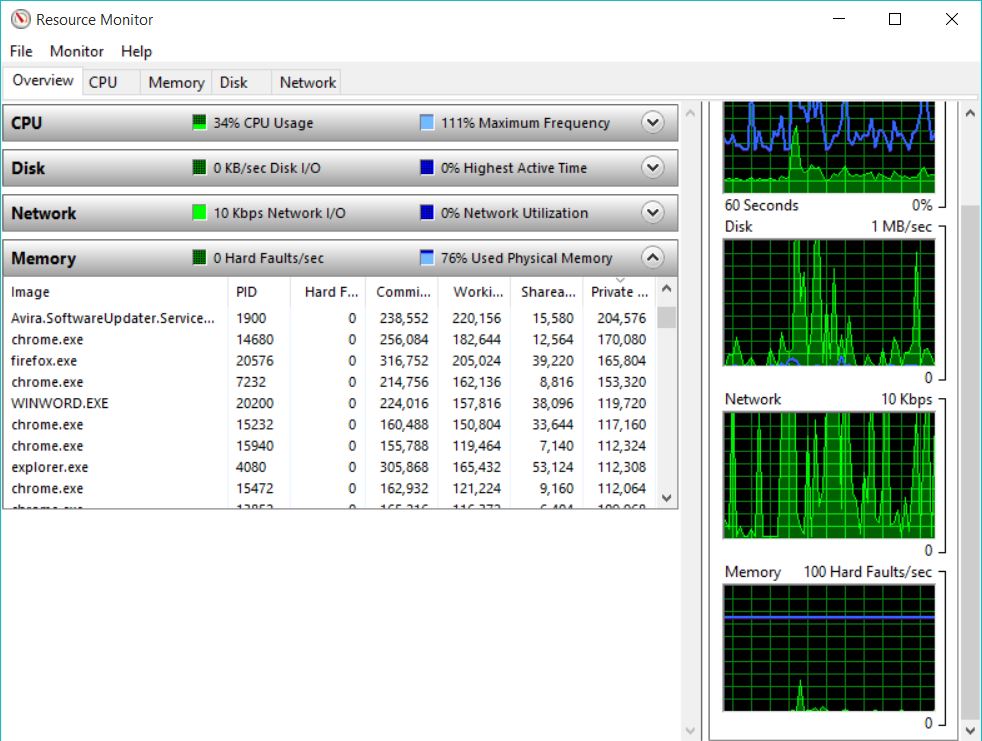This screenshot has width=982, height=741.
Task: Expand the Disk section chevron
Action: [653, 167]
